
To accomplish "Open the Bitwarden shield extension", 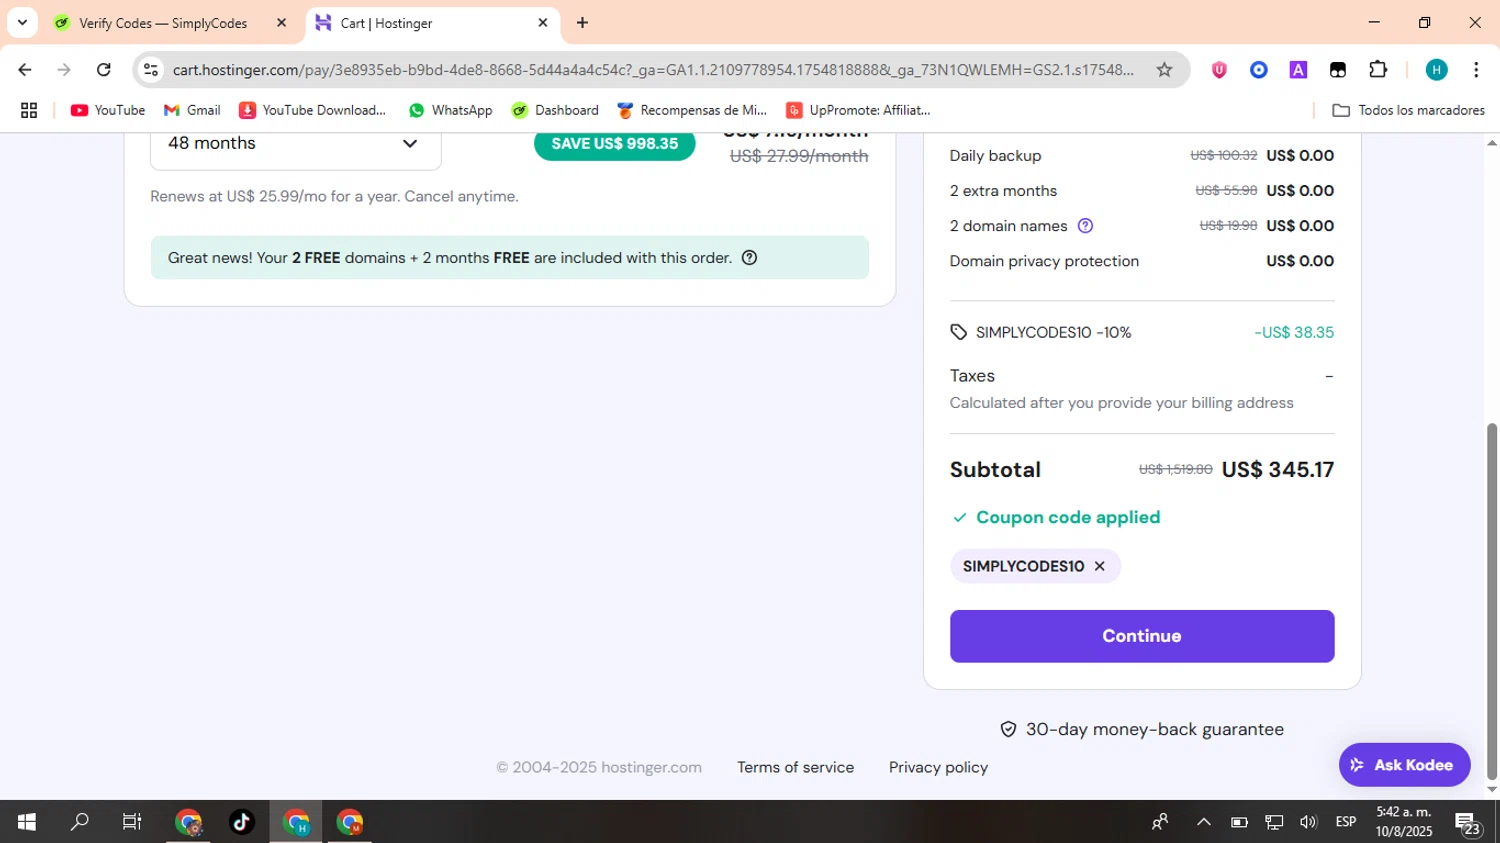I will point(1218,70).
